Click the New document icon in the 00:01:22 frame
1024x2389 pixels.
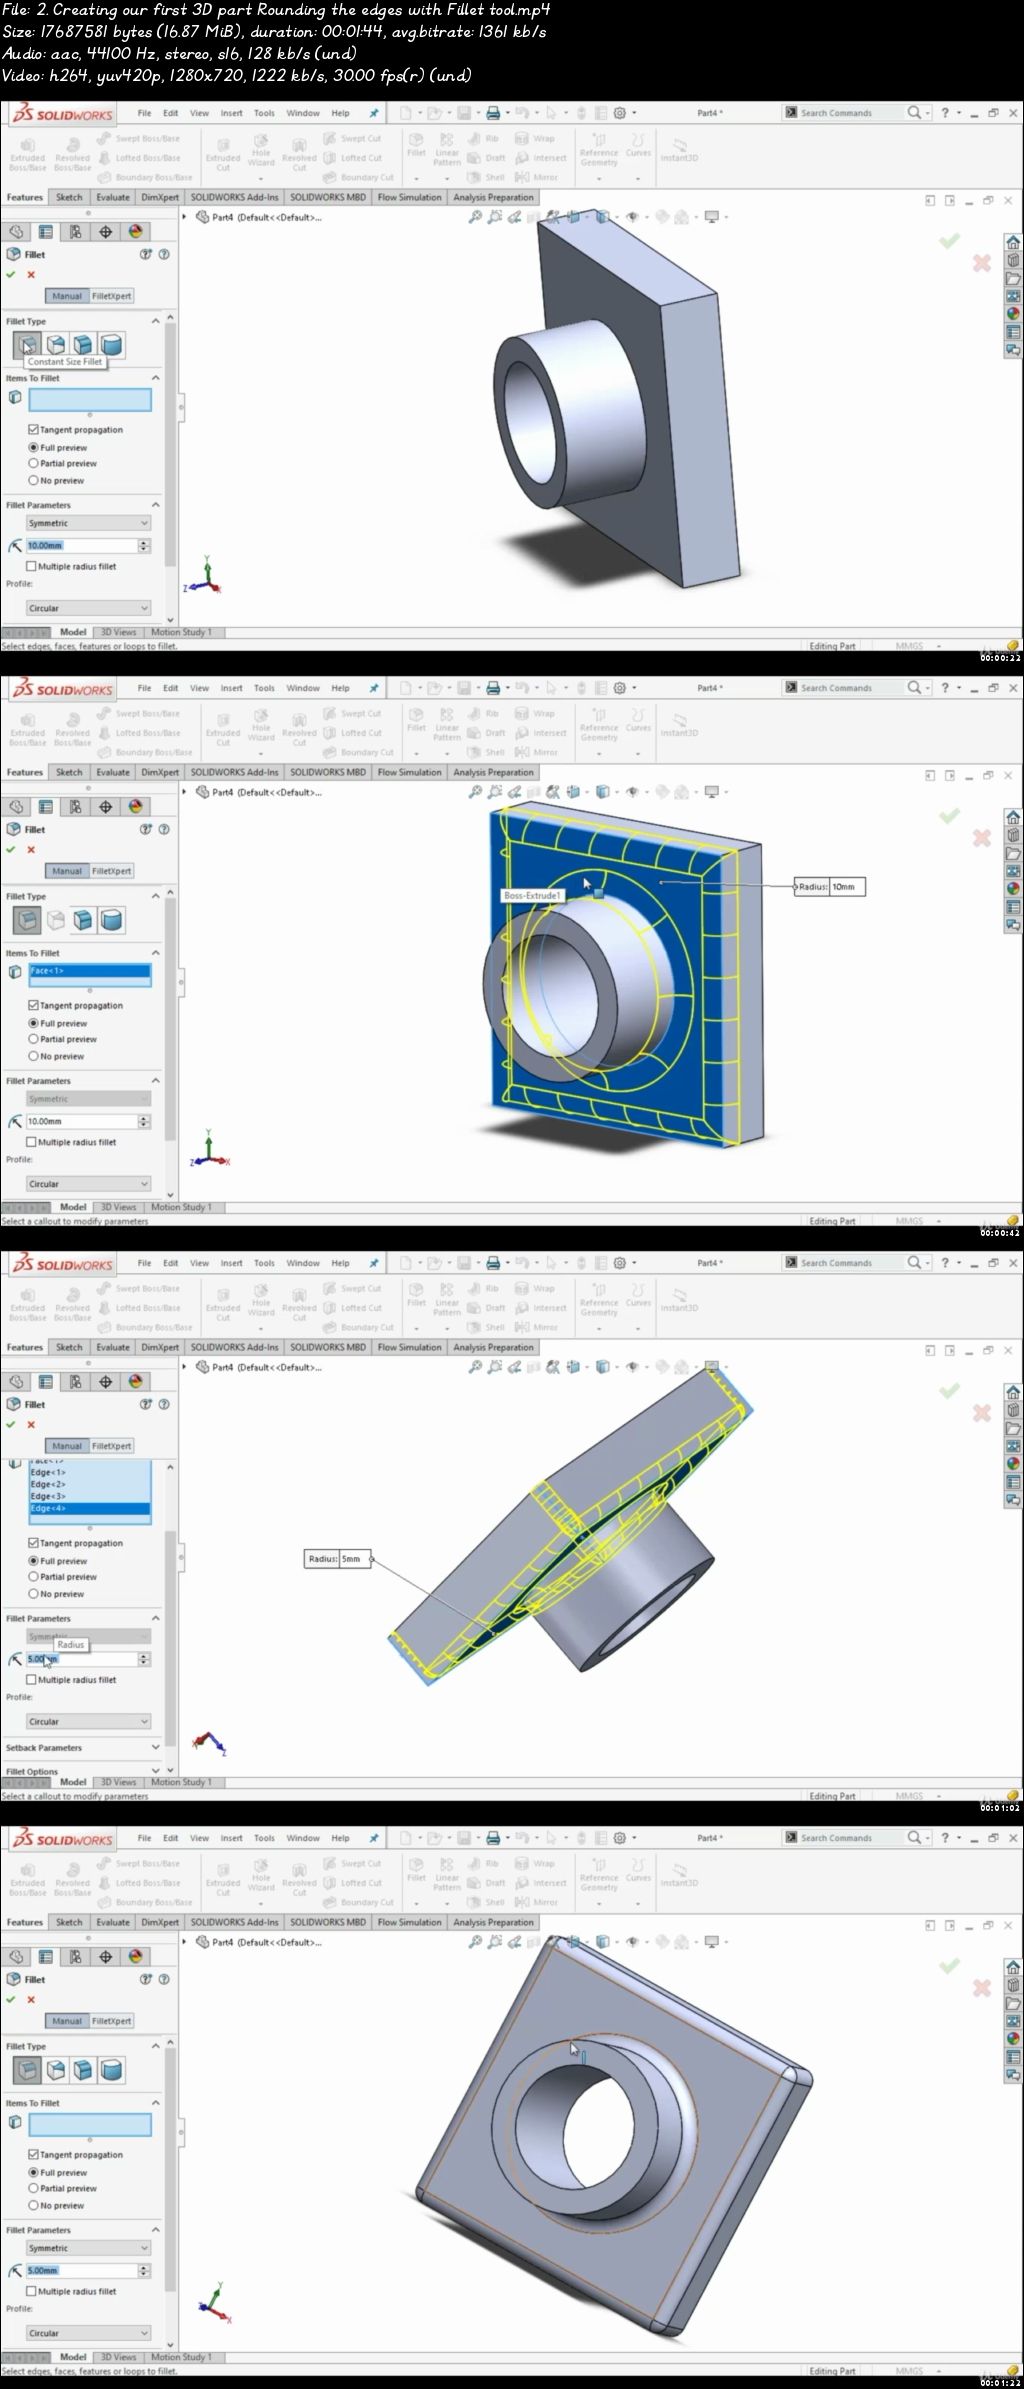[x=406, y=1838]
